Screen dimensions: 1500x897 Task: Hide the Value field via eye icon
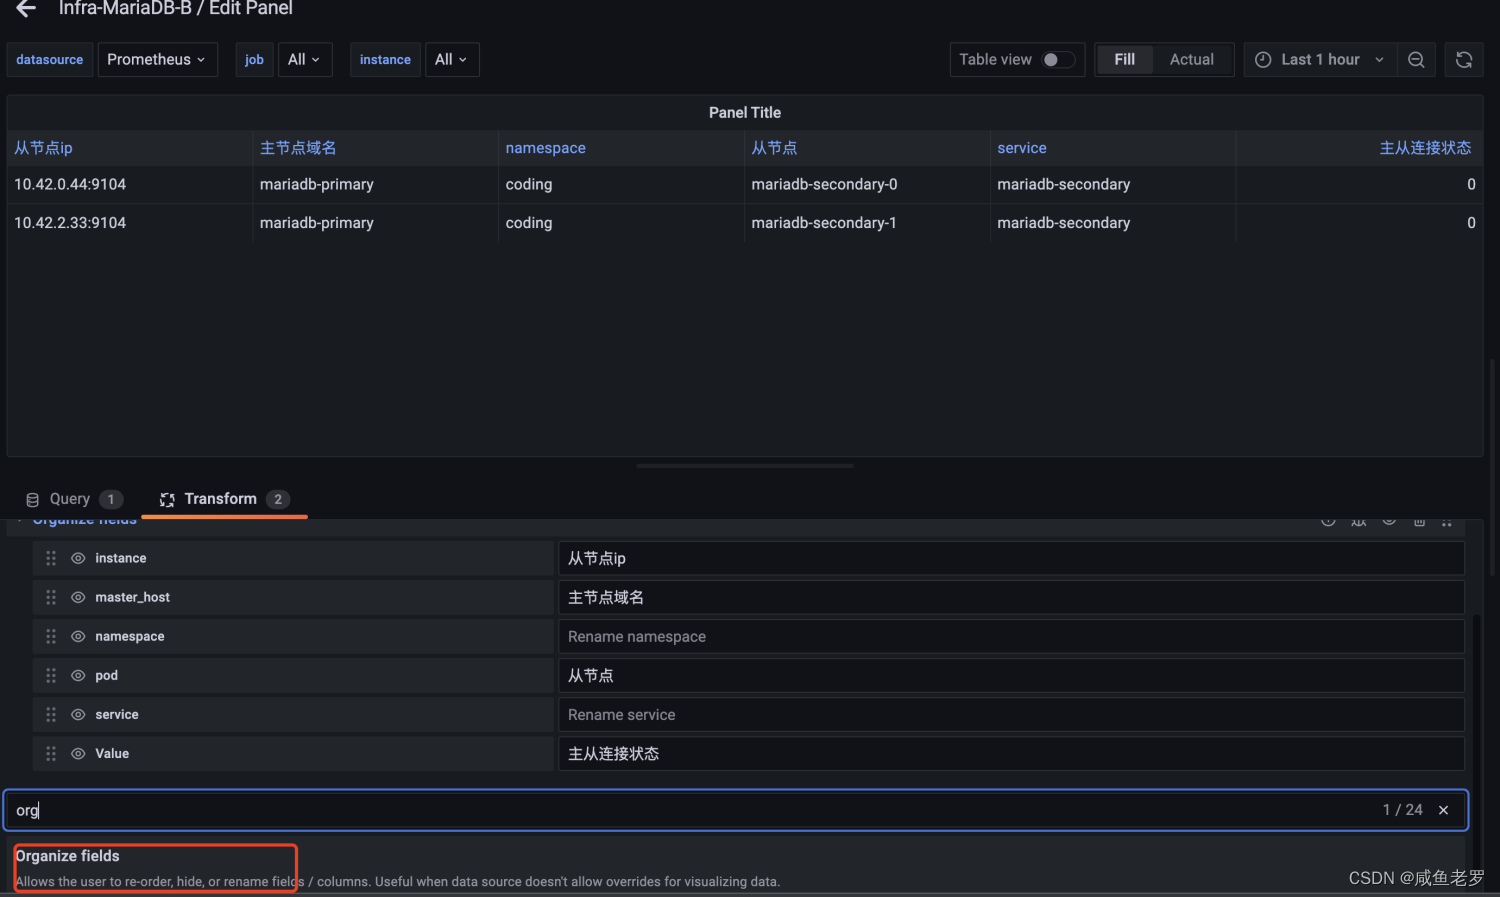pos(78,753)
